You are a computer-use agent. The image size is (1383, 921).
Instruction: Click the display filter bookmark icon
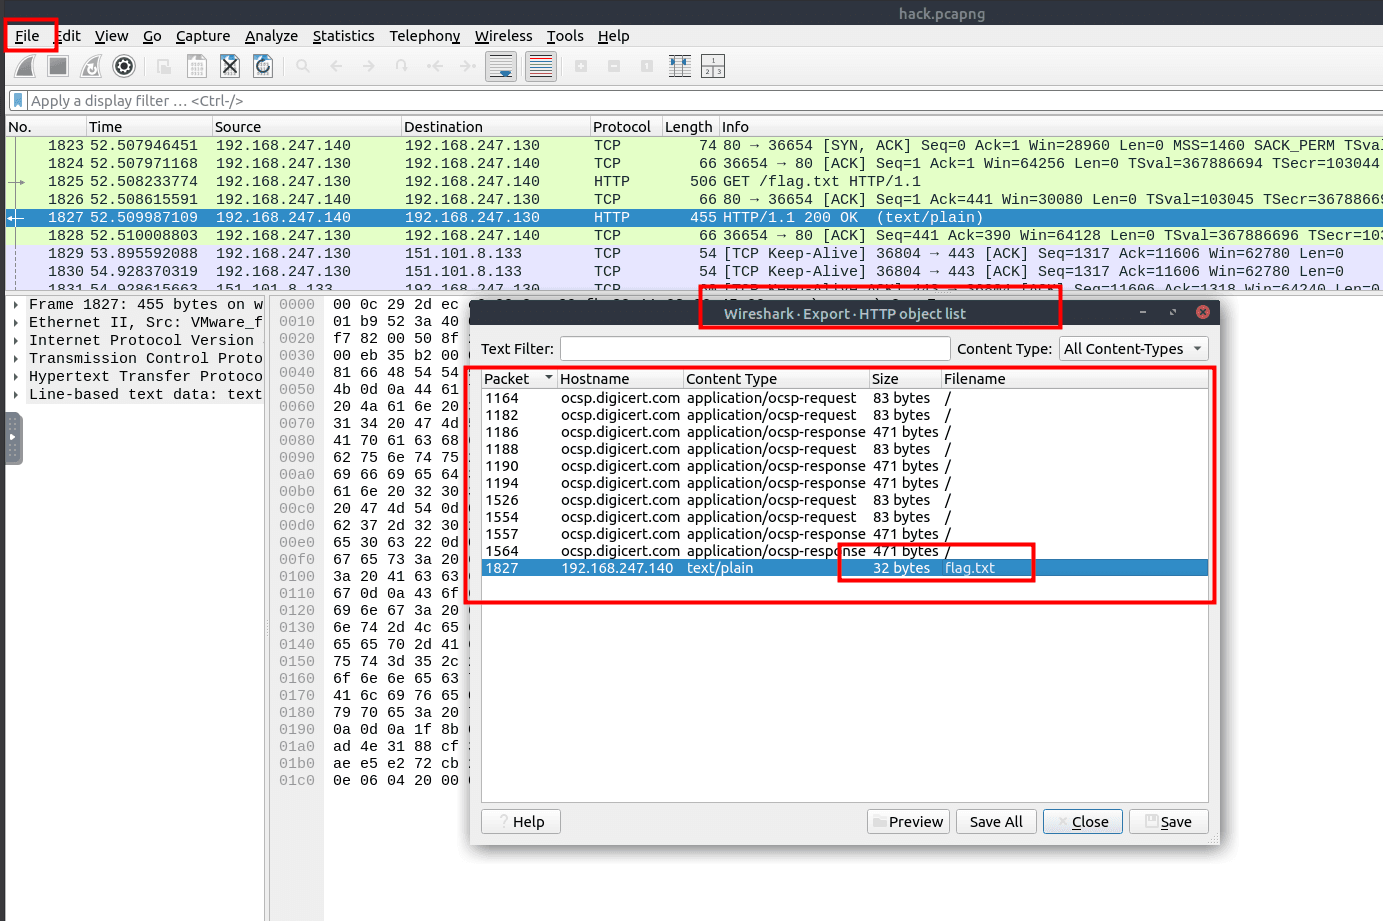click(x=17, y=101)
